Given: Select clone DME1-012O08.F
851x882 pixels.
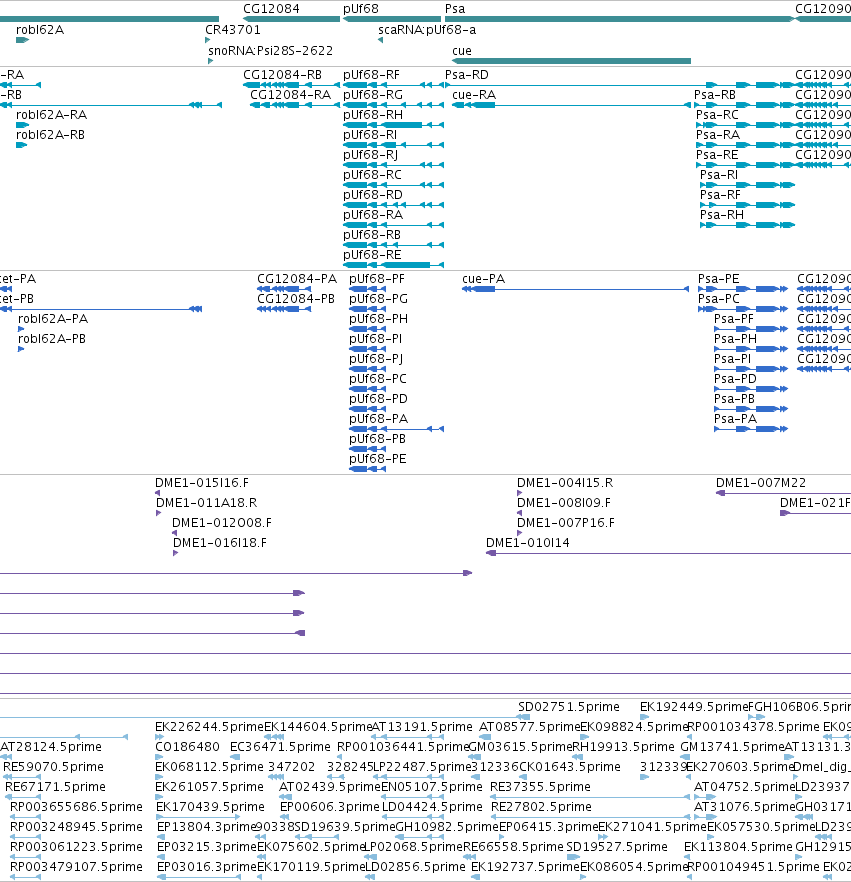Looking at the screenshot, I should coord(222,523).
